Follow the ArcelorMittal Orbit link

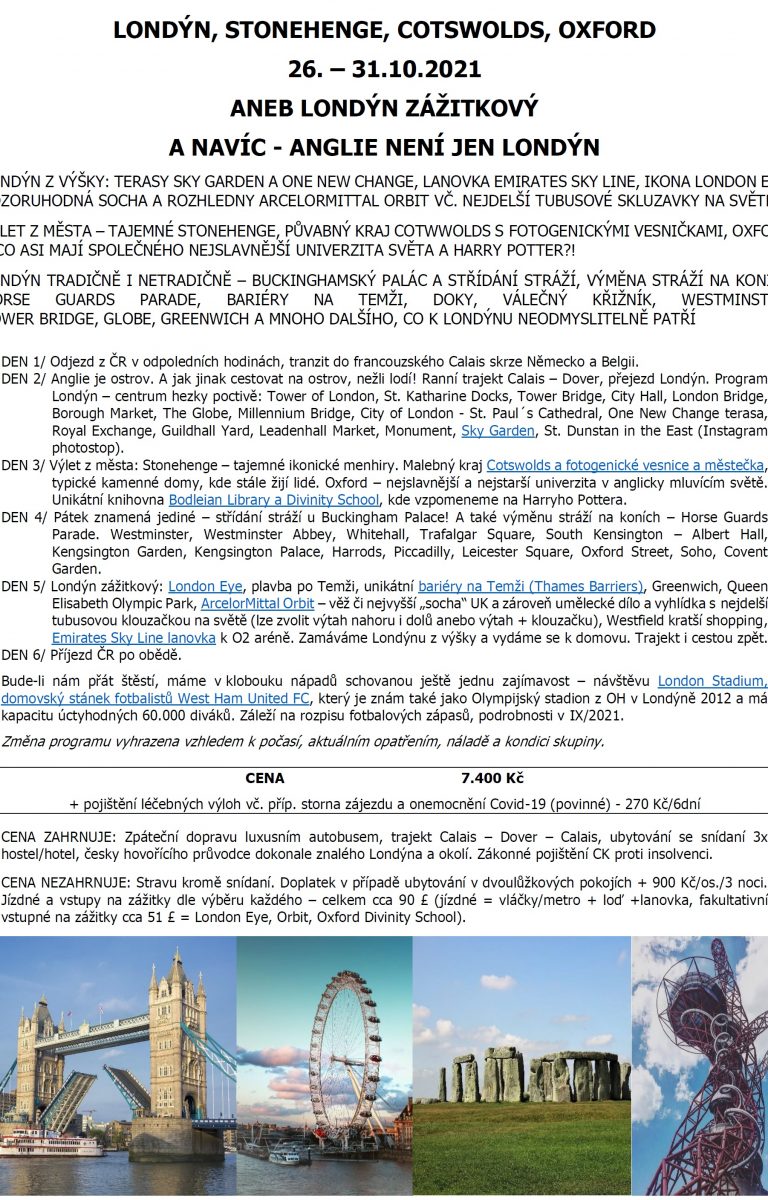coord(257,604)
